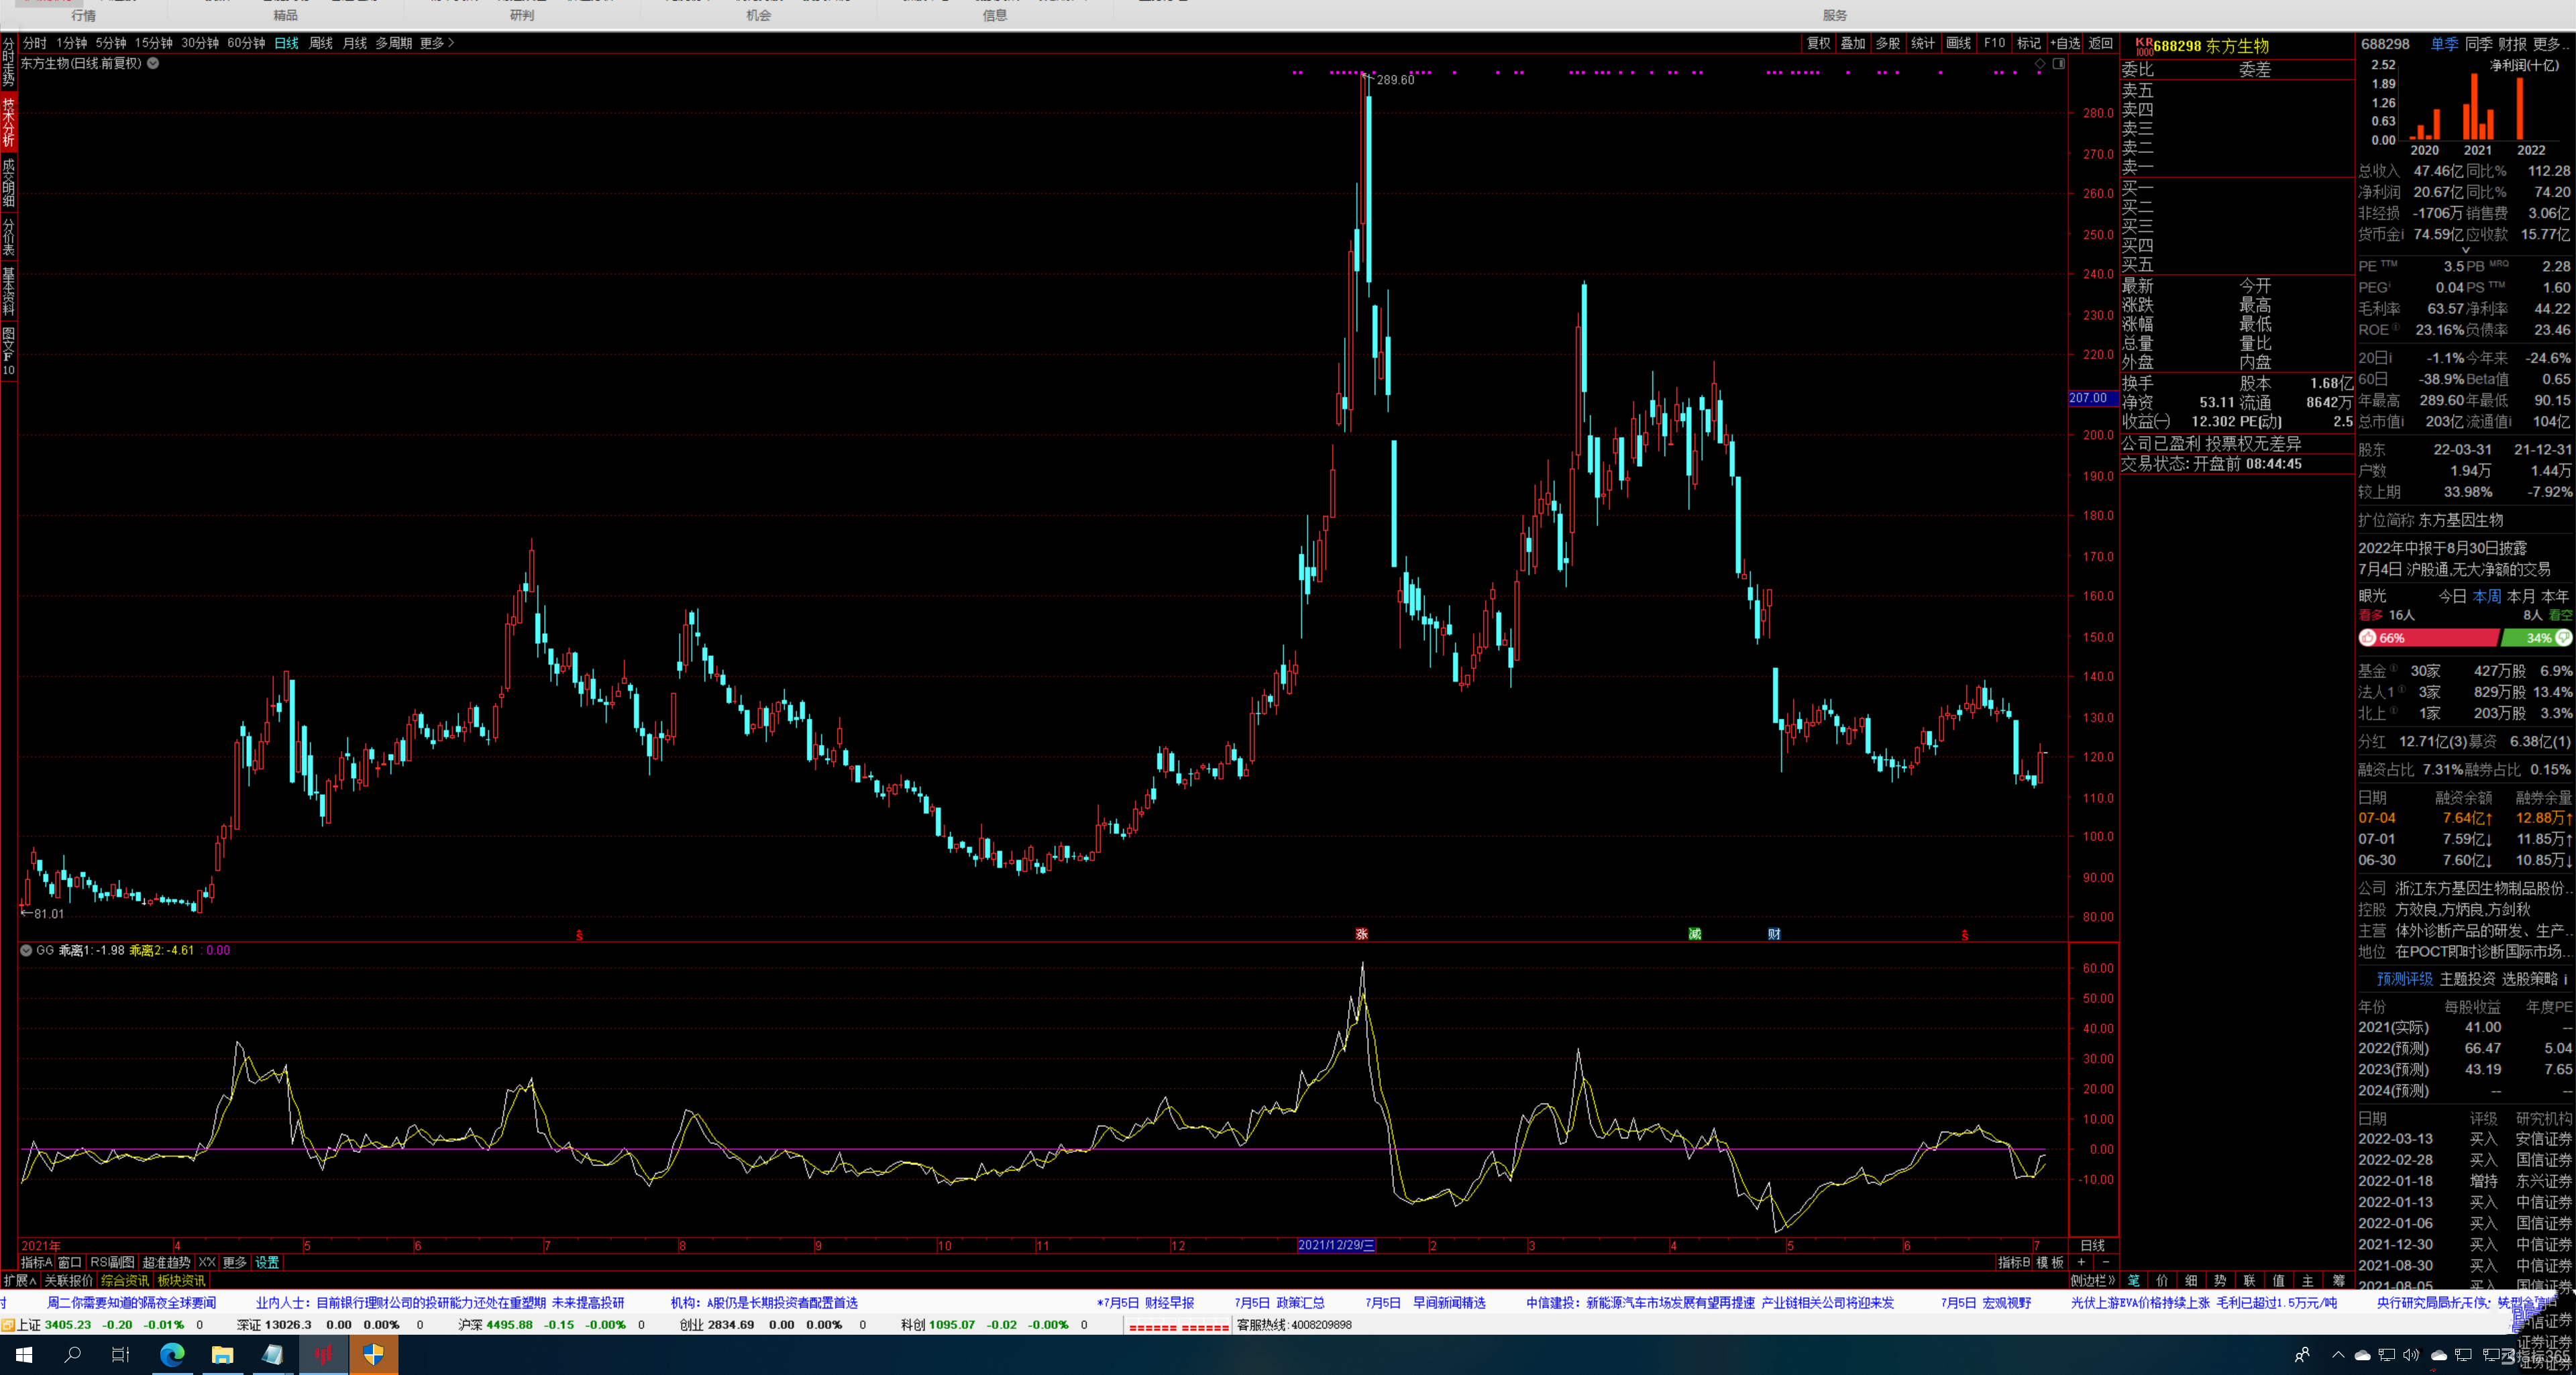Image resolution: width=2576 pixels, height=1375 pixels.
Task: Open File Explorer from taskbar
Action: (x=222, y=1355)
